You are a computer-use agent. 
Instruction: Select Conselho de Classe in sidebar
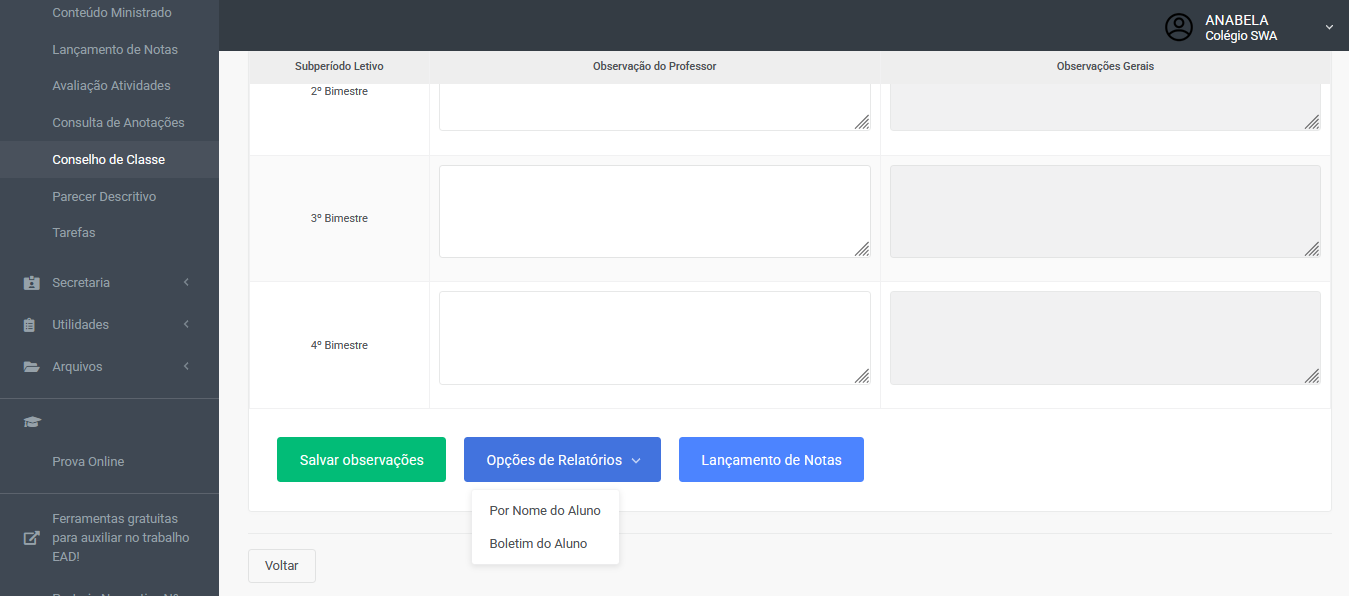point(109,160)
